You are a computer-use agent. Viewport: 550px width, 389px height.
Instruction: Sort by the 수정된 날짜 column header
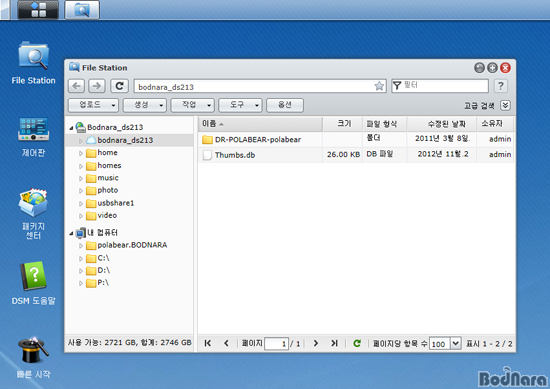pyautogui.click(x=442, y=124)
